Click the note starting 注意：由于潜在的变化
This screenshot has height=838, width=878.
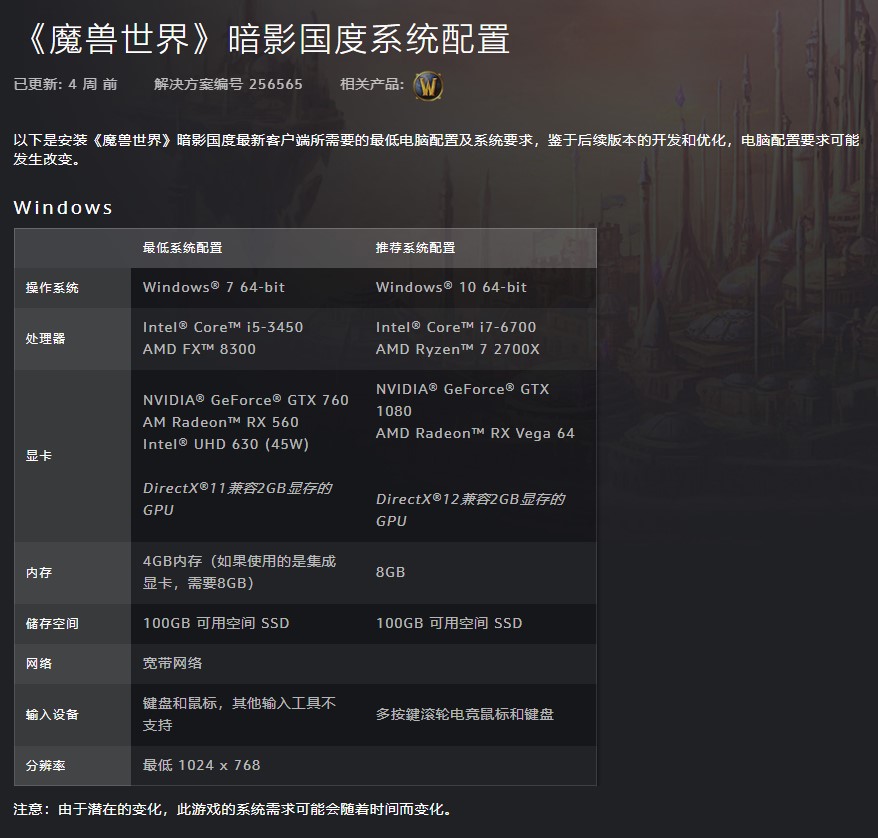point(232,809)
